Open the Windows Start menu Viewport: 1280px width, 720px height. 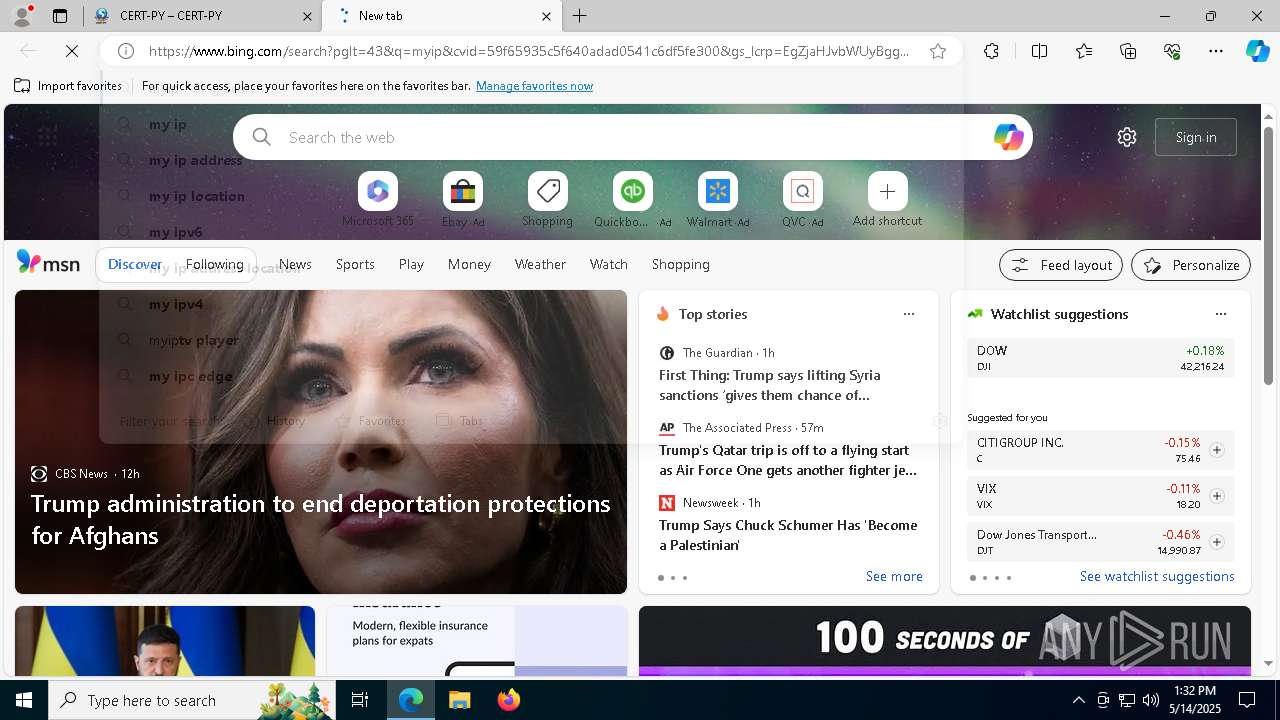pos(24,700)
